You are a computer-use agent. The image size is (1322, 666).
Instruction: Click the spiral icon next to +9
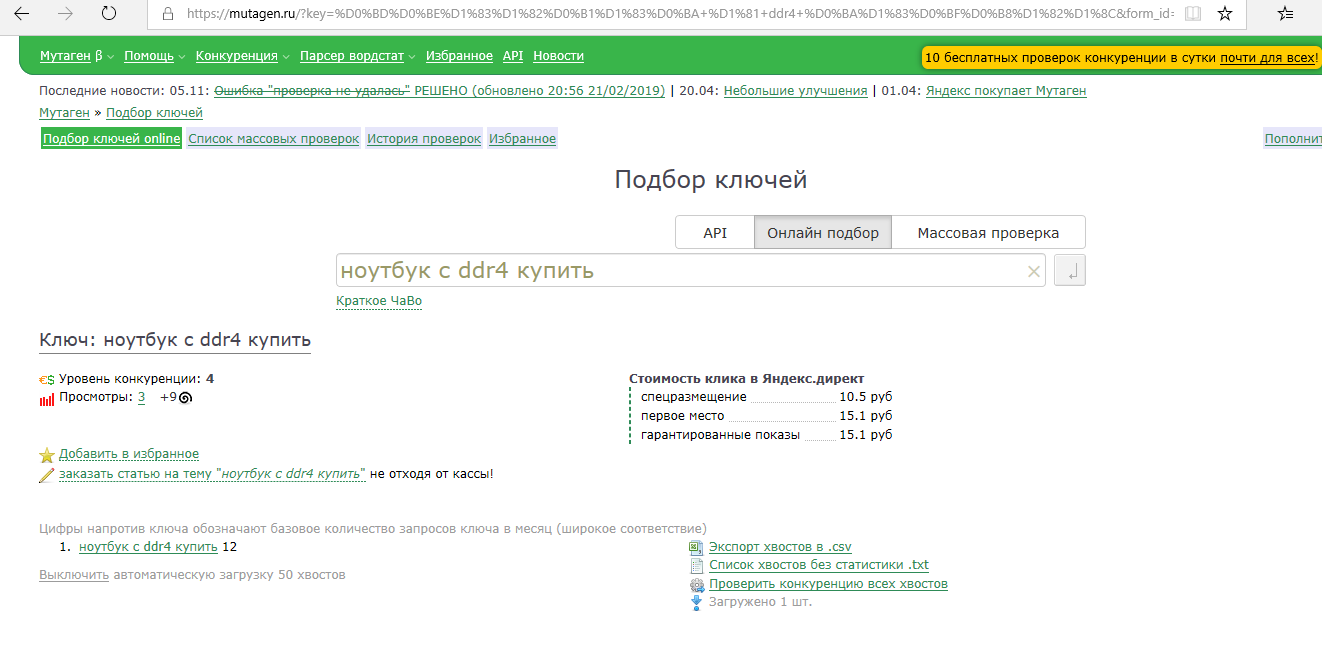pos(185,398)
